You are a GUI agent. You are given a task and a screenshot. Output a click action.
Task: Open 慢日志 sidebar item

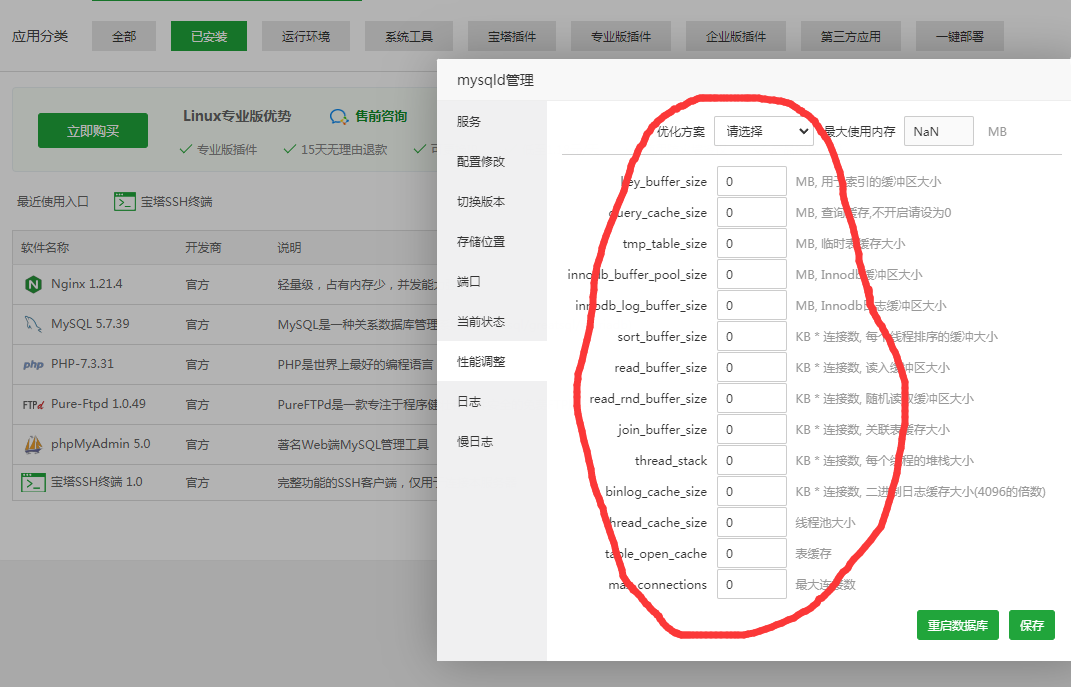492,441
